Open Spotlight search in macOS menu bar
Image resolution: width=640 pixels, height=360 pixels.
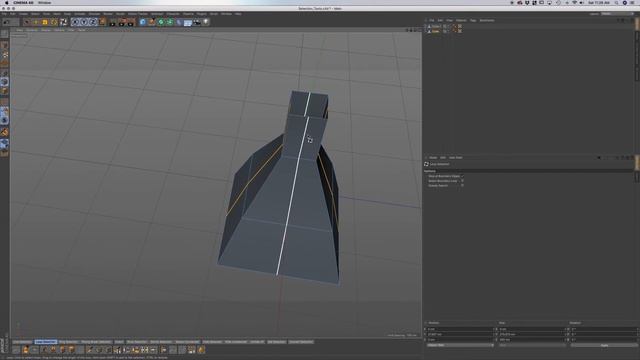click(616, 2)
